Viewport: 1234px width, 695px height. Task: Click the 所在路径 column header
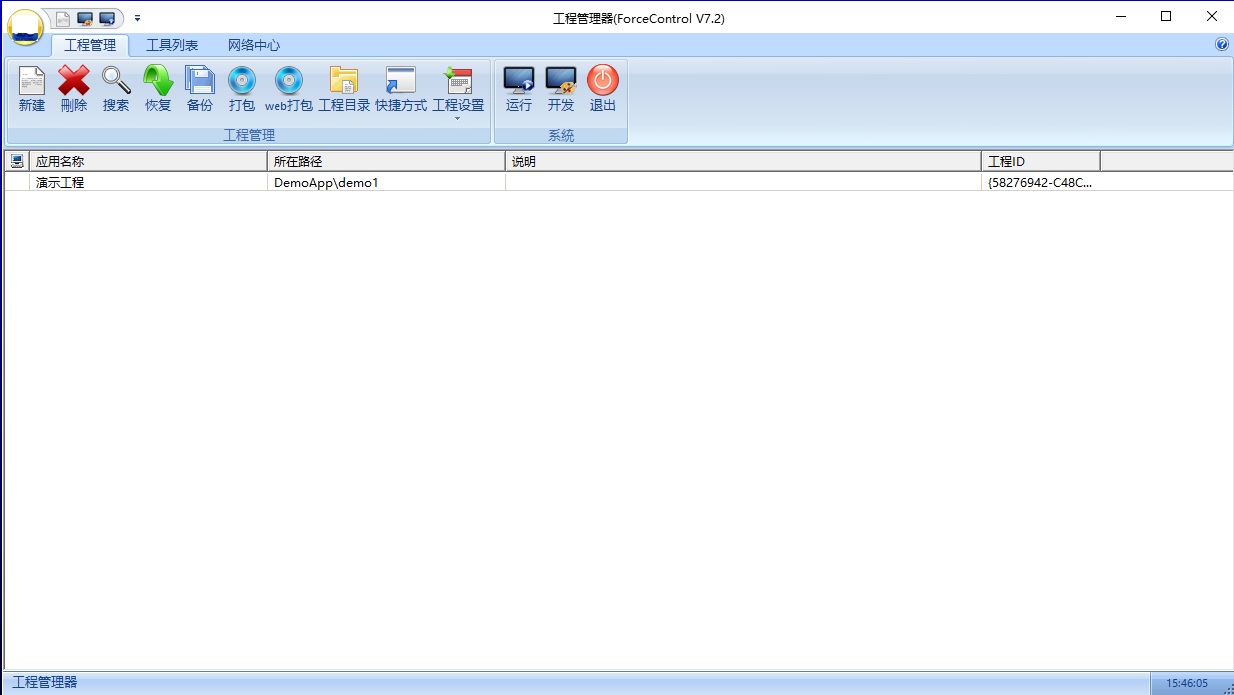[x=387, y=161]
